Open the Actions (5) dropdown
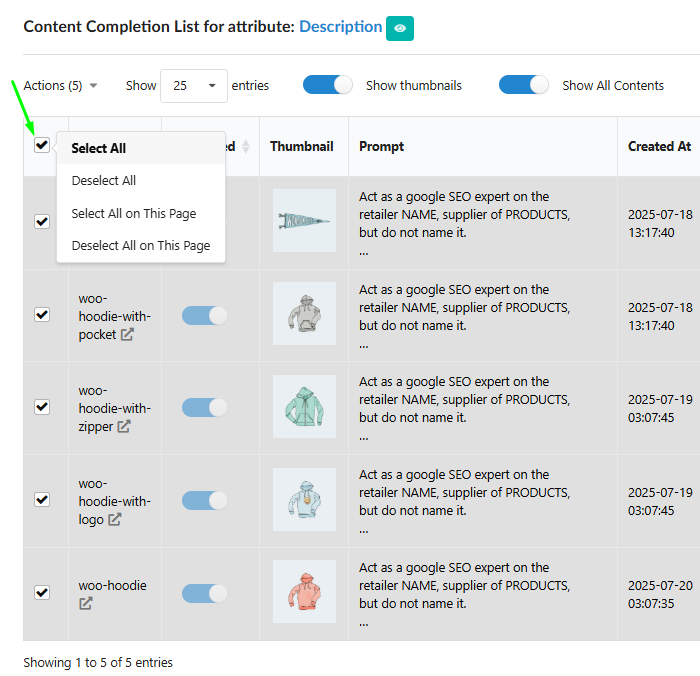The height and width of the screenshot is (676, 700). tap(61, 86)
